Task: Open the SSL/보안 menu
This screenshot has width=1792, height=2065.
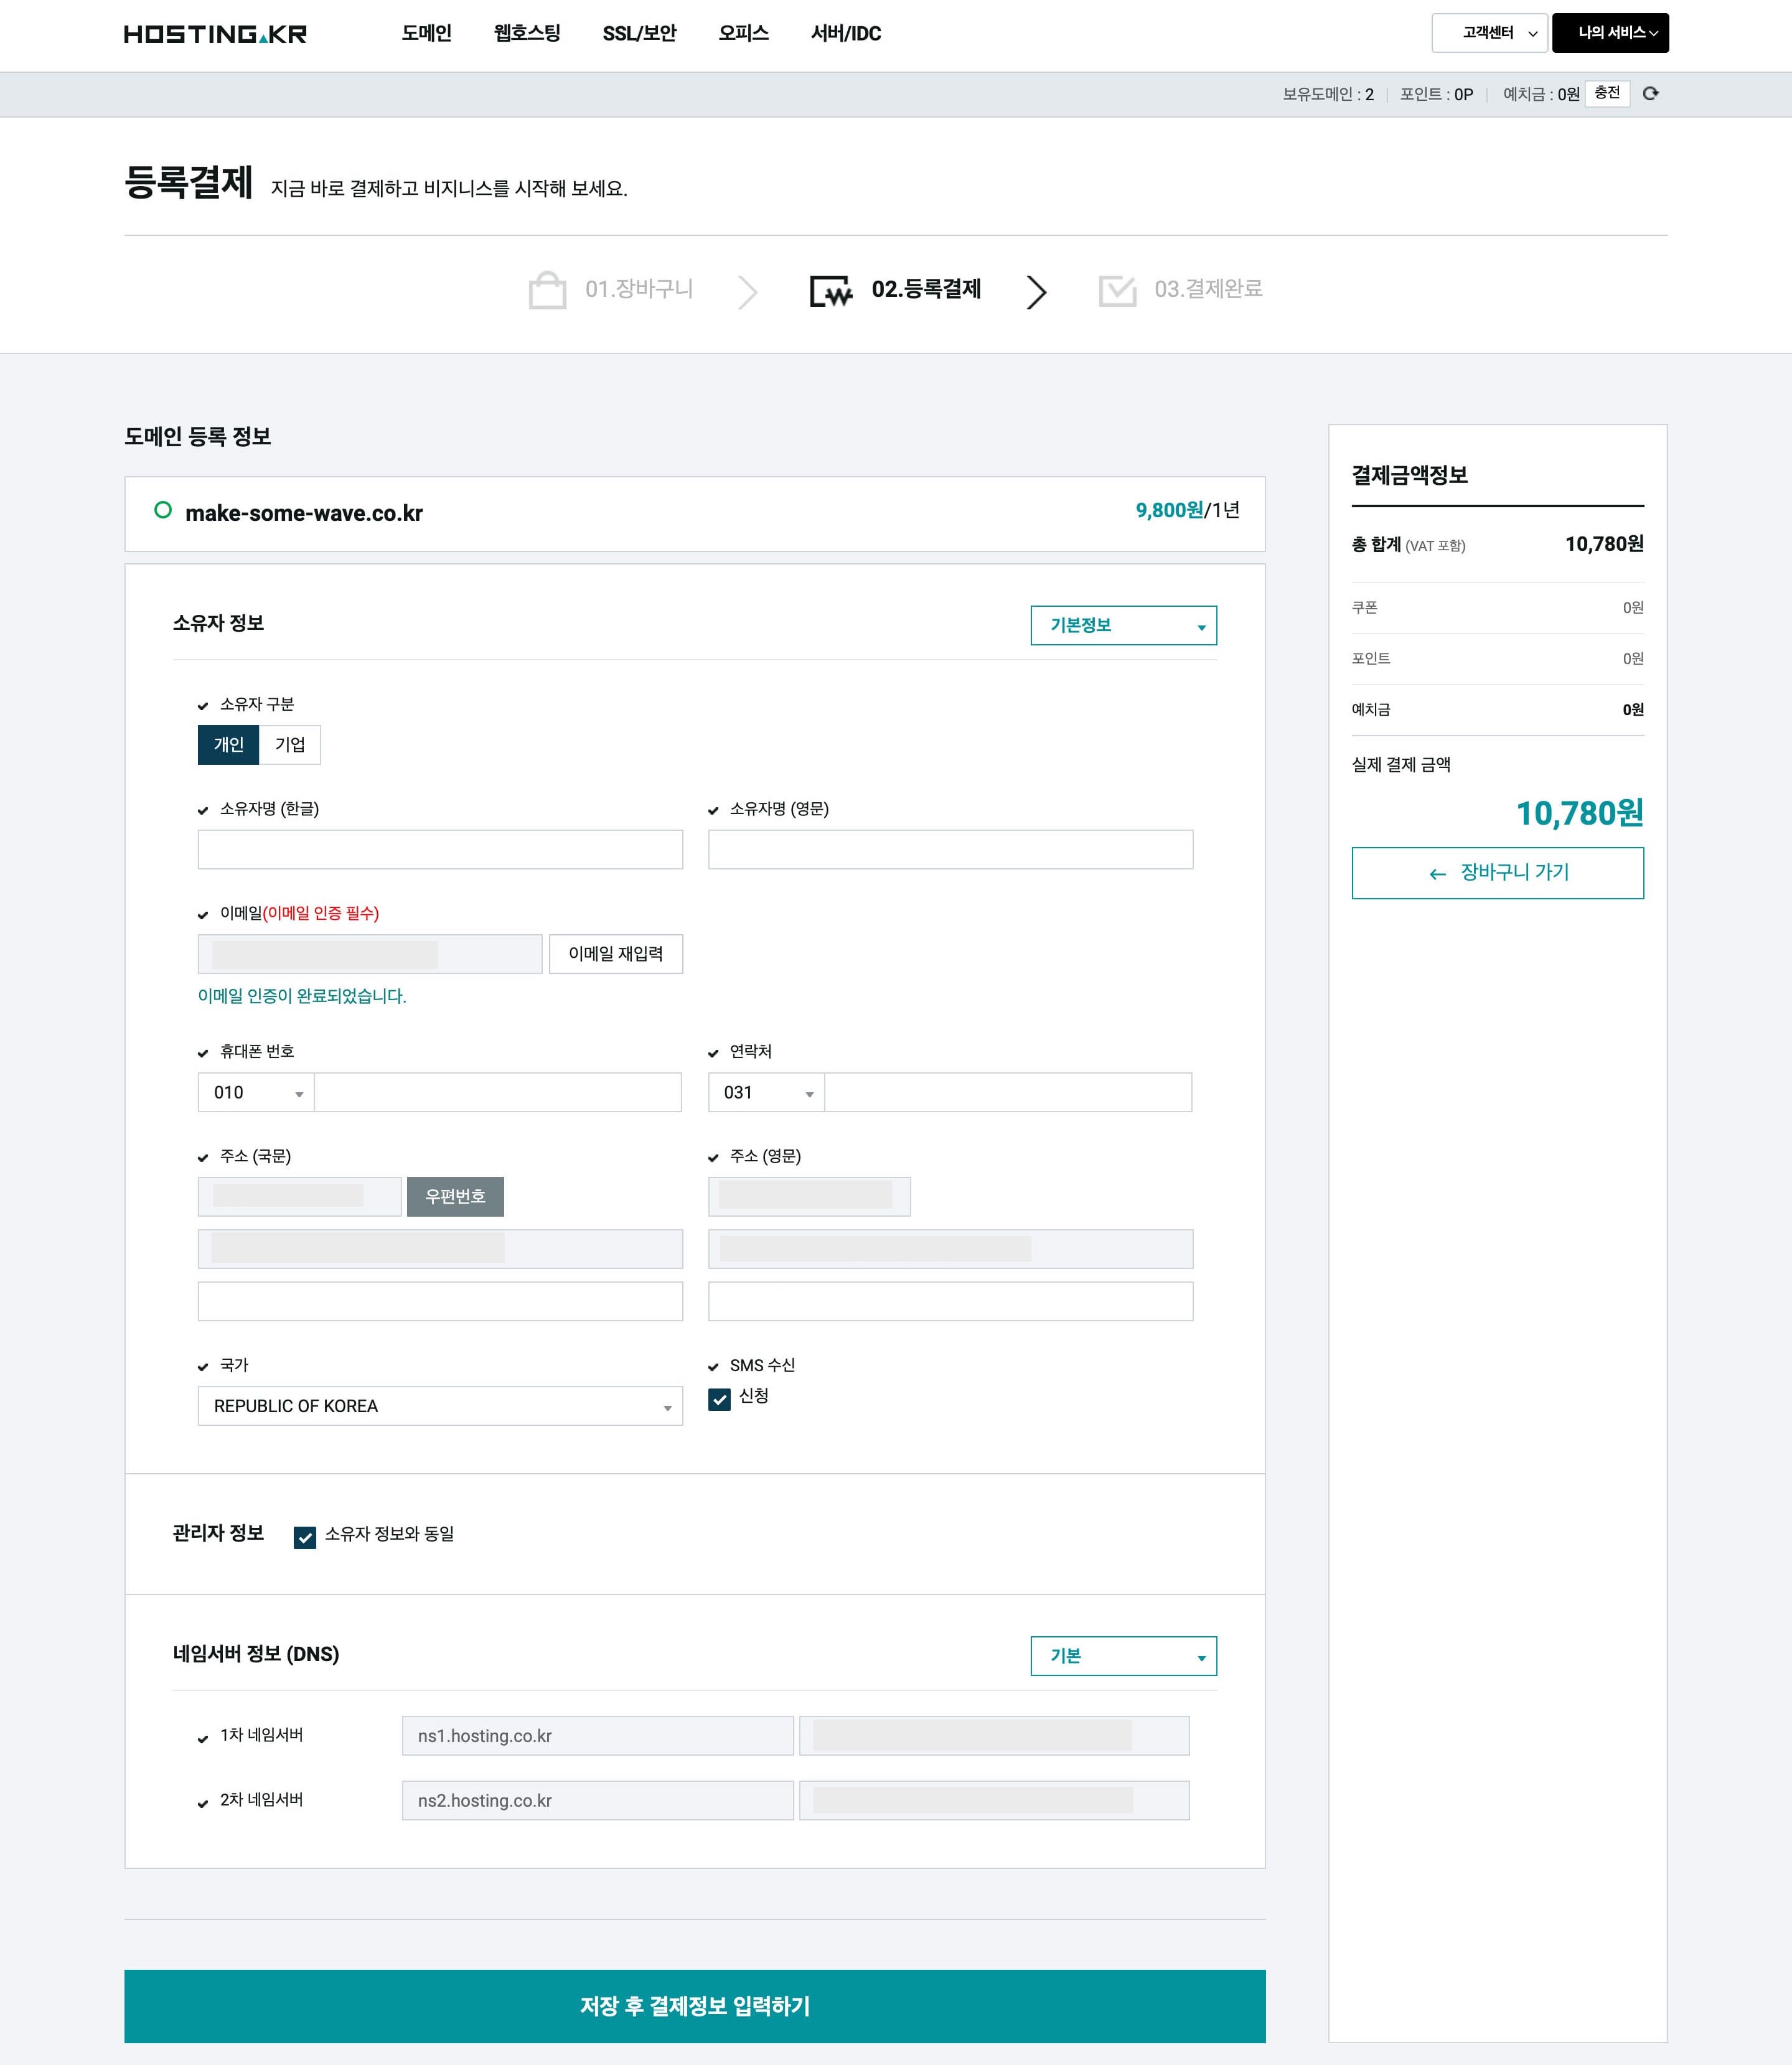Action: (639, 34)
